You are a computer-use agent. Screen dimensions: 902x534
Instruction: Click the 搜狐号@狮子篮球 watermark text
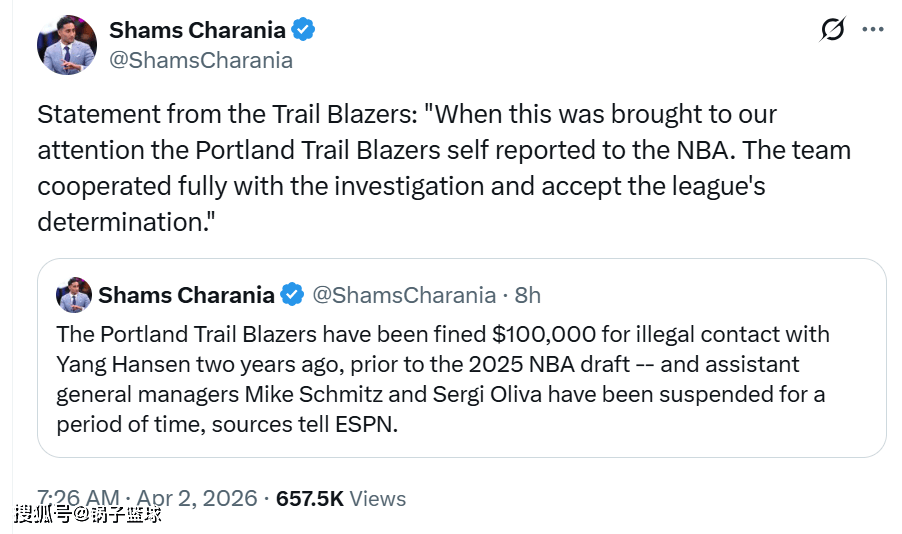[x=88, y=514]
